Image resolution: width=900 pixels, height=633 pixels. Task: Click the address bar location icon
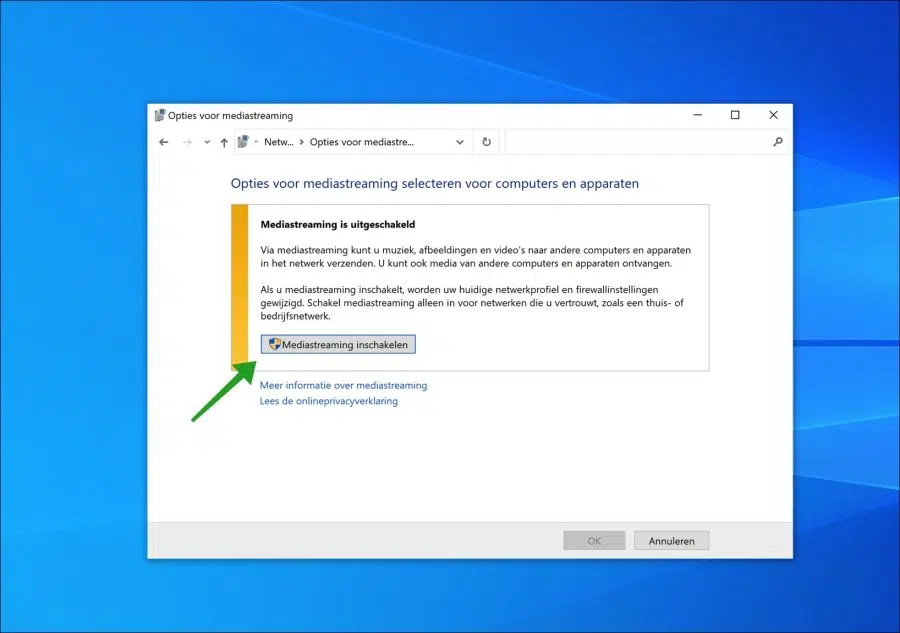243,141
